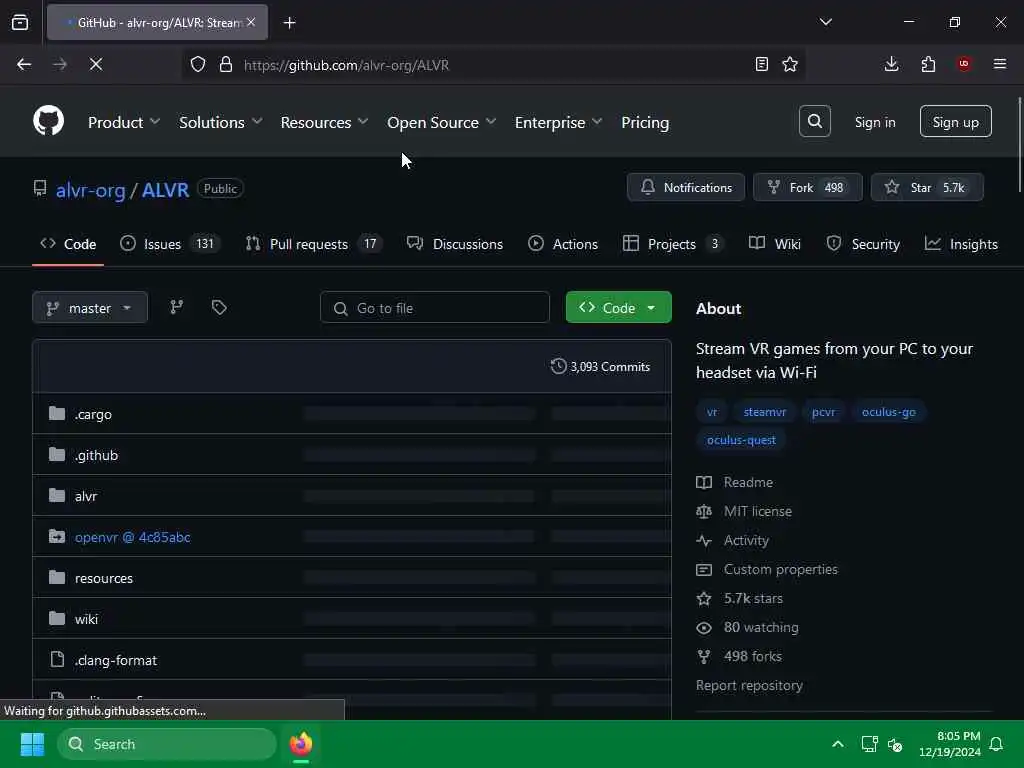The width and height of the screenshot is (1024, 768).
Task: Open Firefox hamburger application menu
Action: [x=1000, y=64]
